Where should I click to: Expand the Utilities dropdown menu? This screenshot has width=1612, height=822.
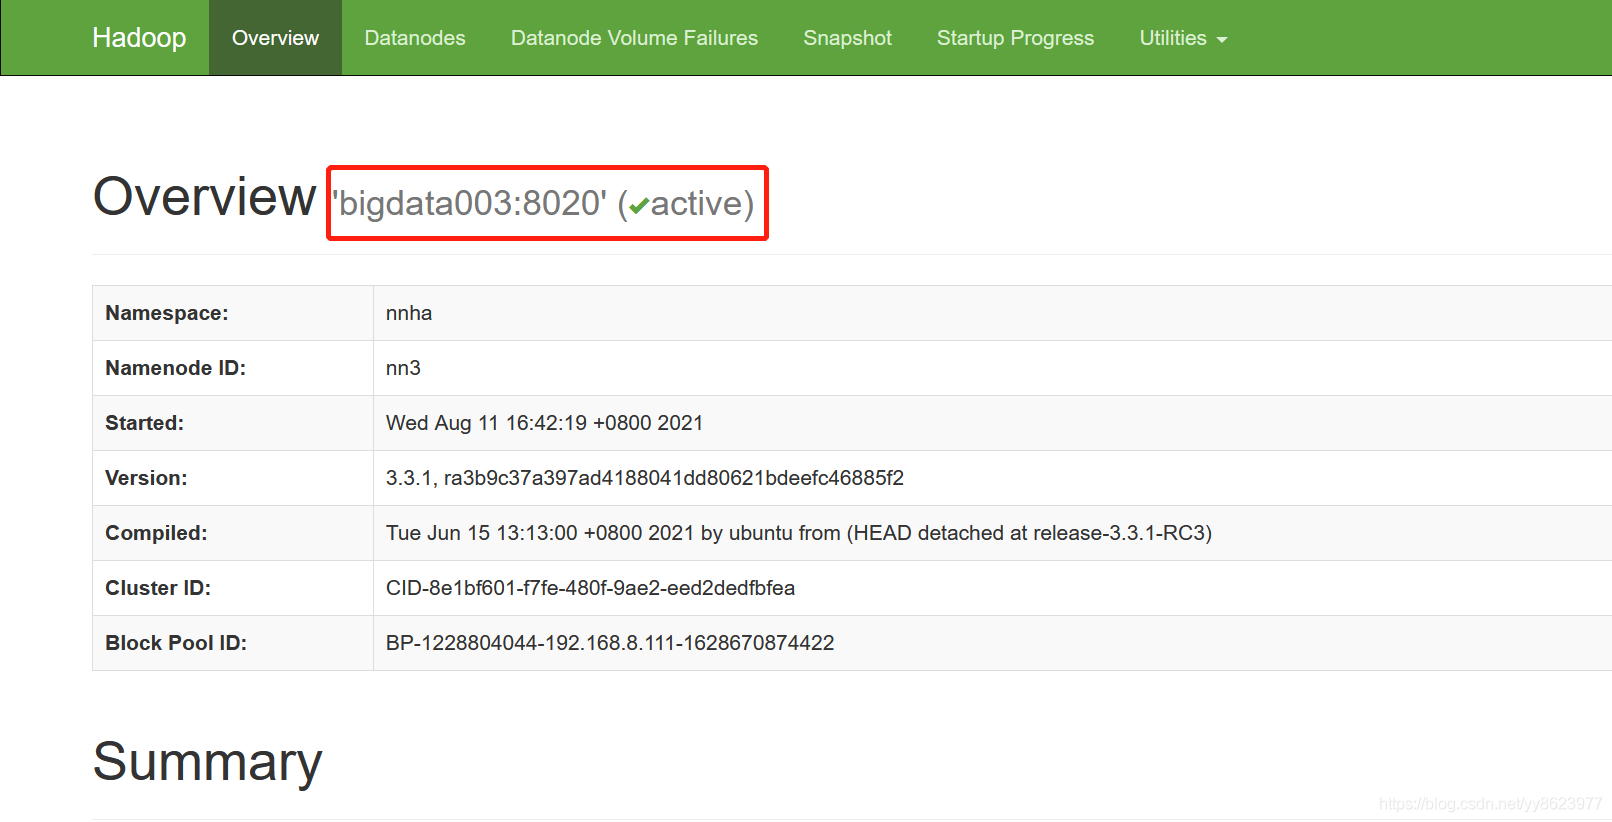1183,38
